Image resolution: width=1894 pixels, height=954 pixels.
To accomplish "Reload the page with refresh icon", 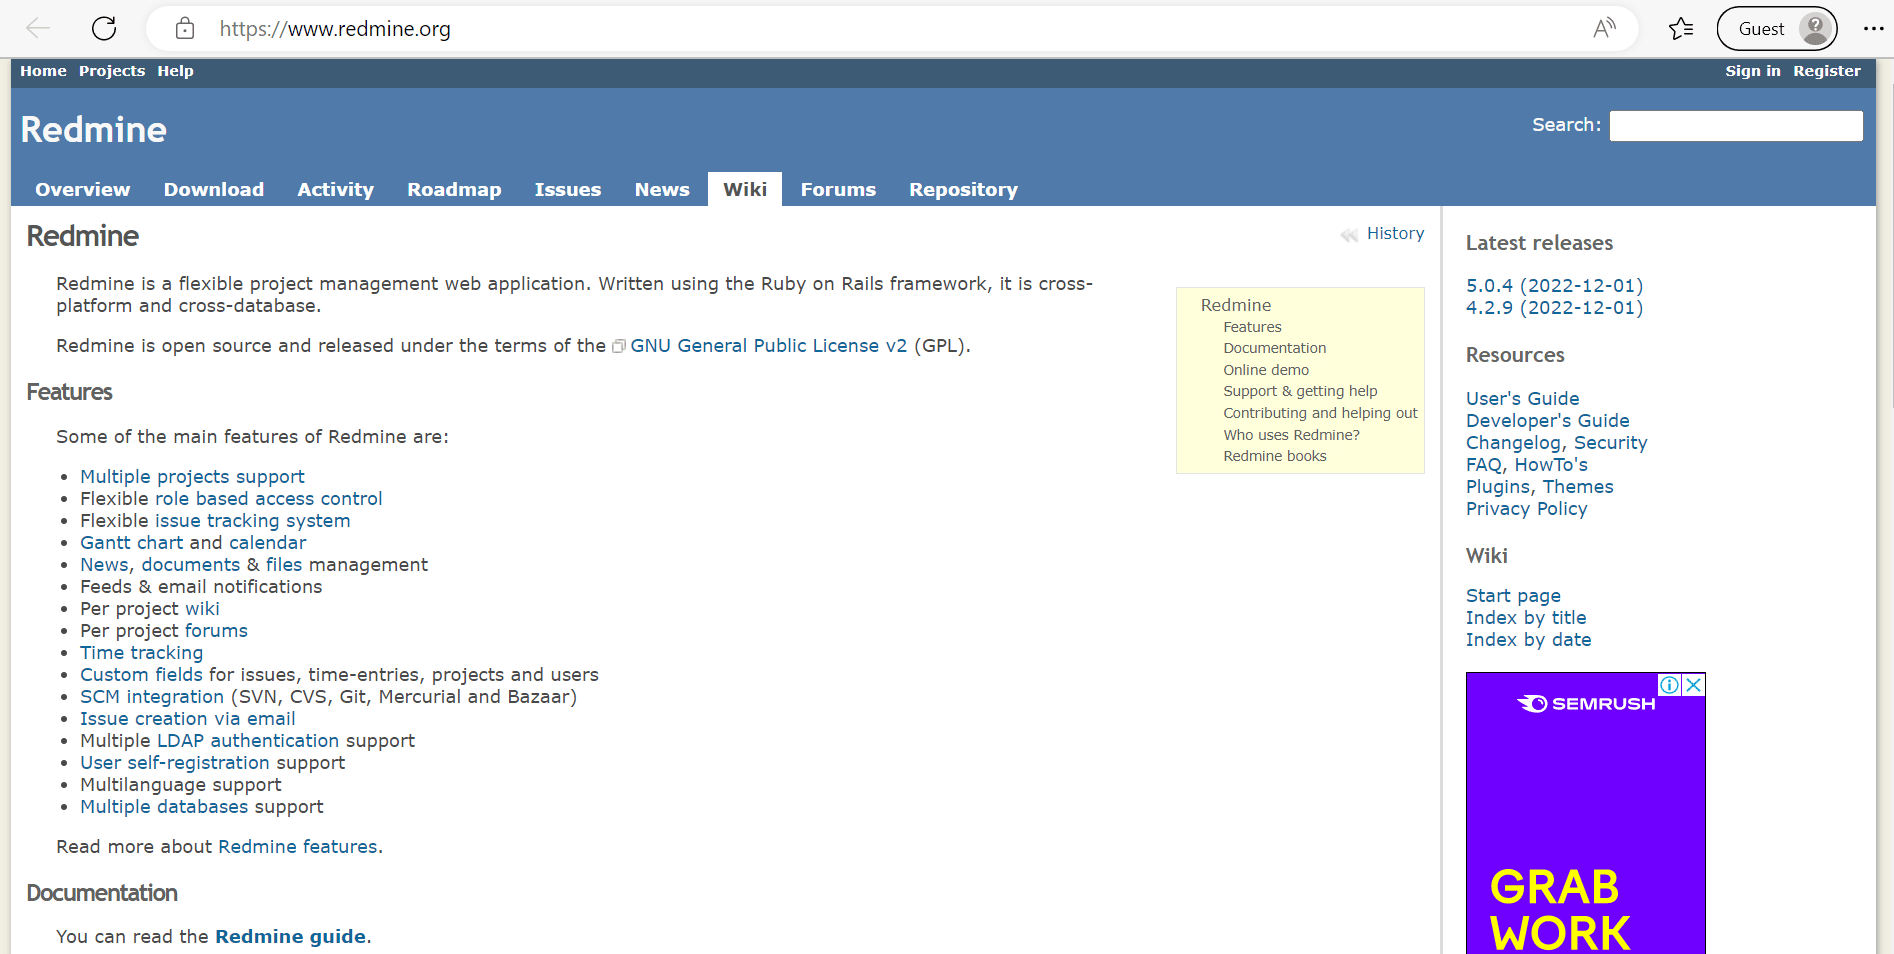I will 104,28.
